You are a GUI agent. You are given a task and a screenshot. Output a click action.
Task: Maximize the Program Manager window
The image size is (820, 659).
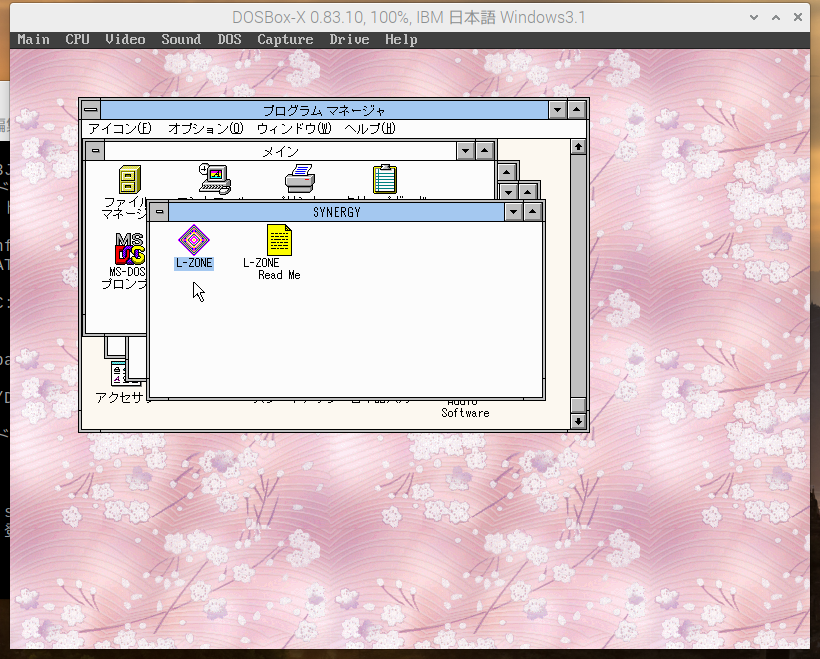[576, 110]
